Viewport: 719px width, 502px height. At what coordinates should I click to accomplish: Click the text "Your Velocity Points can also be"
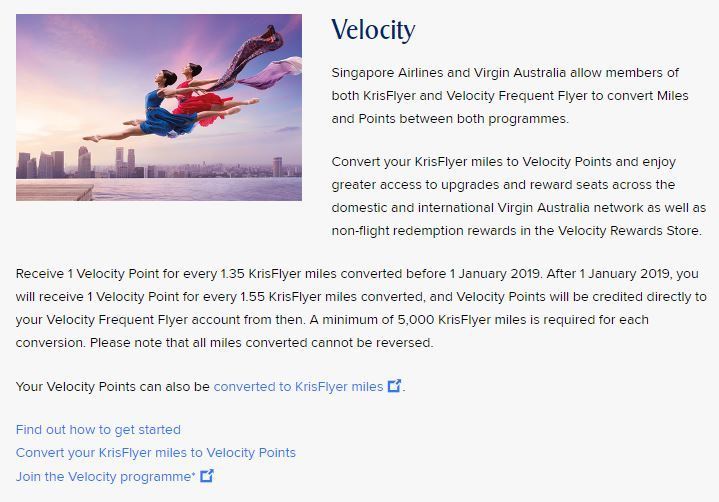[113, 386]
